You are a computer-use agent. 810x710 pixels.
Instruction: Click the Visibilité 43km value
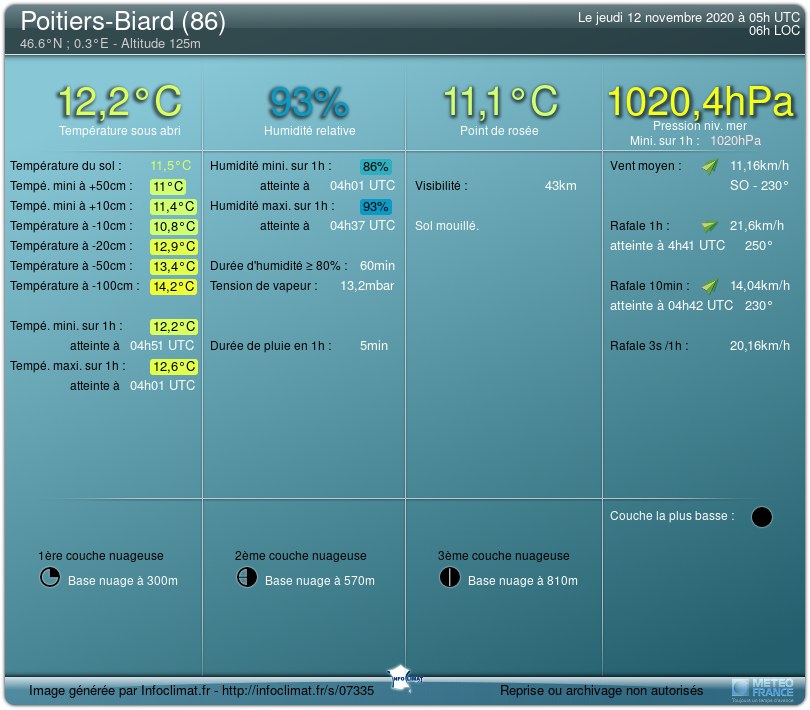(x=560, y=186)
